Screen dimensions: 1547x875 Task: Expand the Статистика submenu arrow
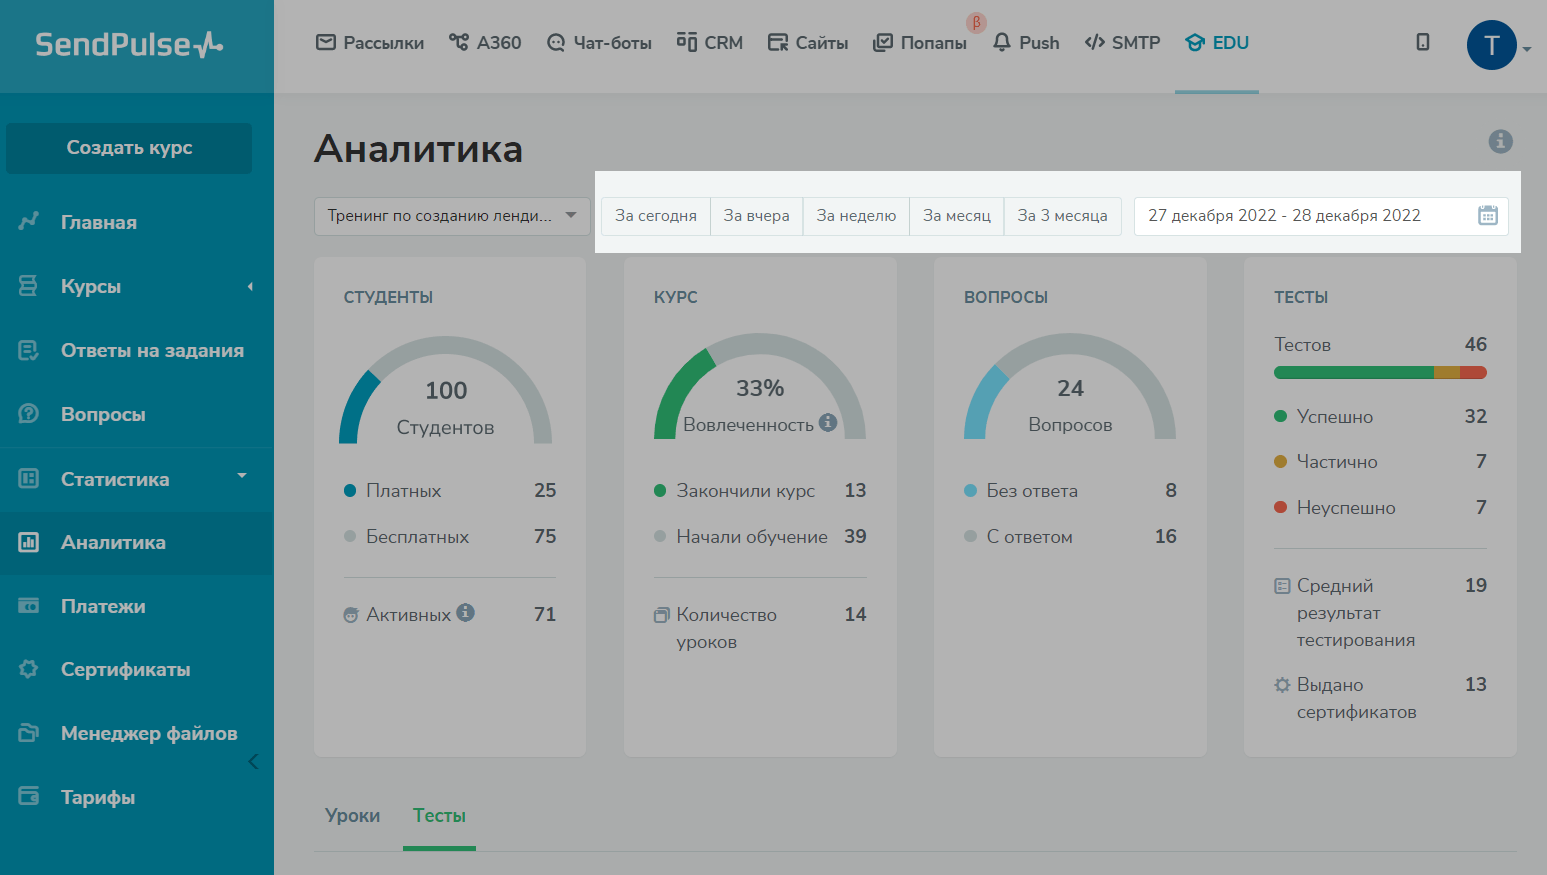[x=242, y=476]
